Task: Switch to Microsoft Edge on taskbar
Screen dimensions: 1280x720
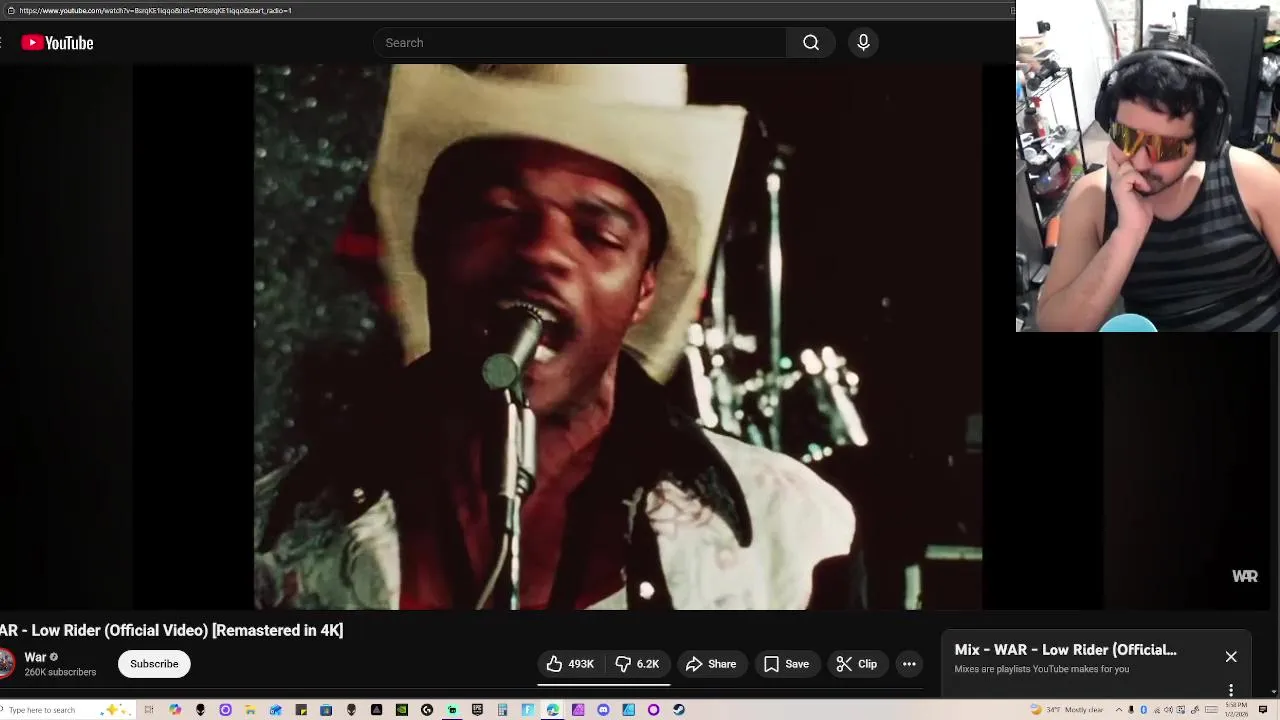Action: (552, 710)
